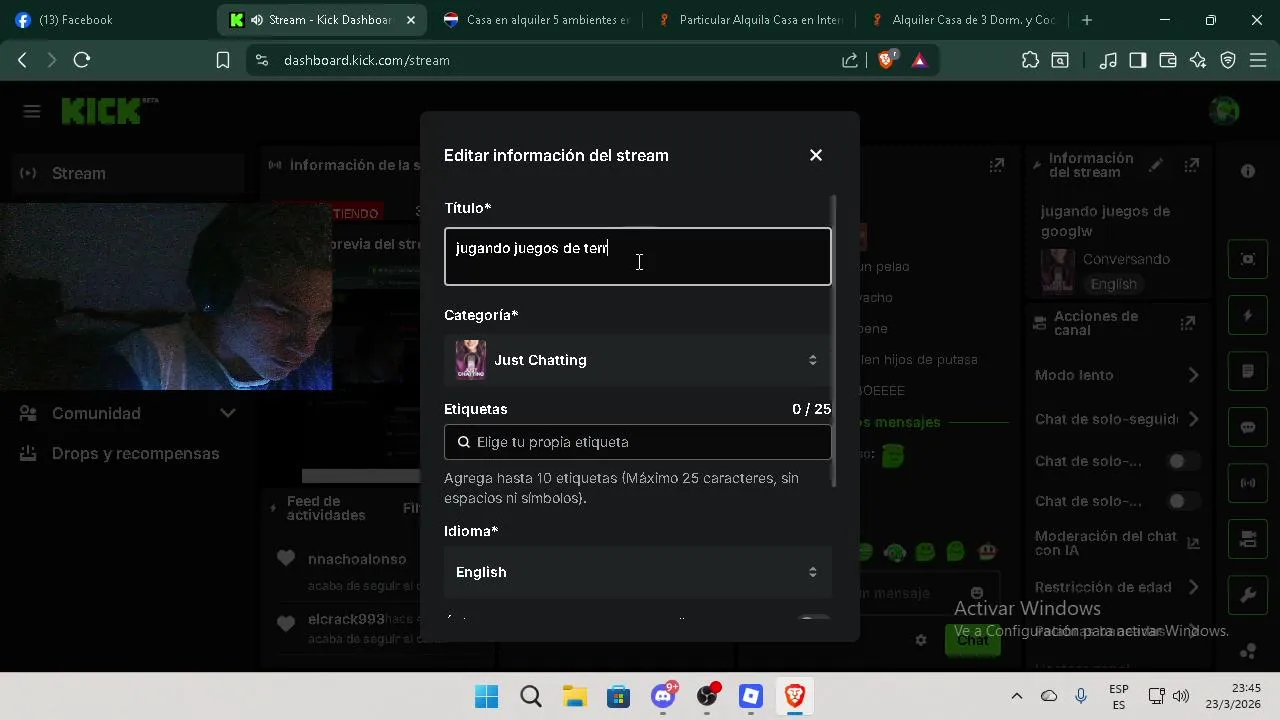Expand Chat de solo-seguidores option
Viewport: 1280px width, 720px height.
[x=1117, y=419]
